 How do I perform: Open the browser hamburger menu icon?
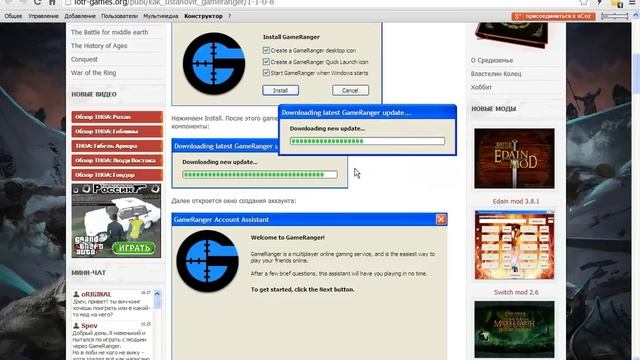coord(632,2)
